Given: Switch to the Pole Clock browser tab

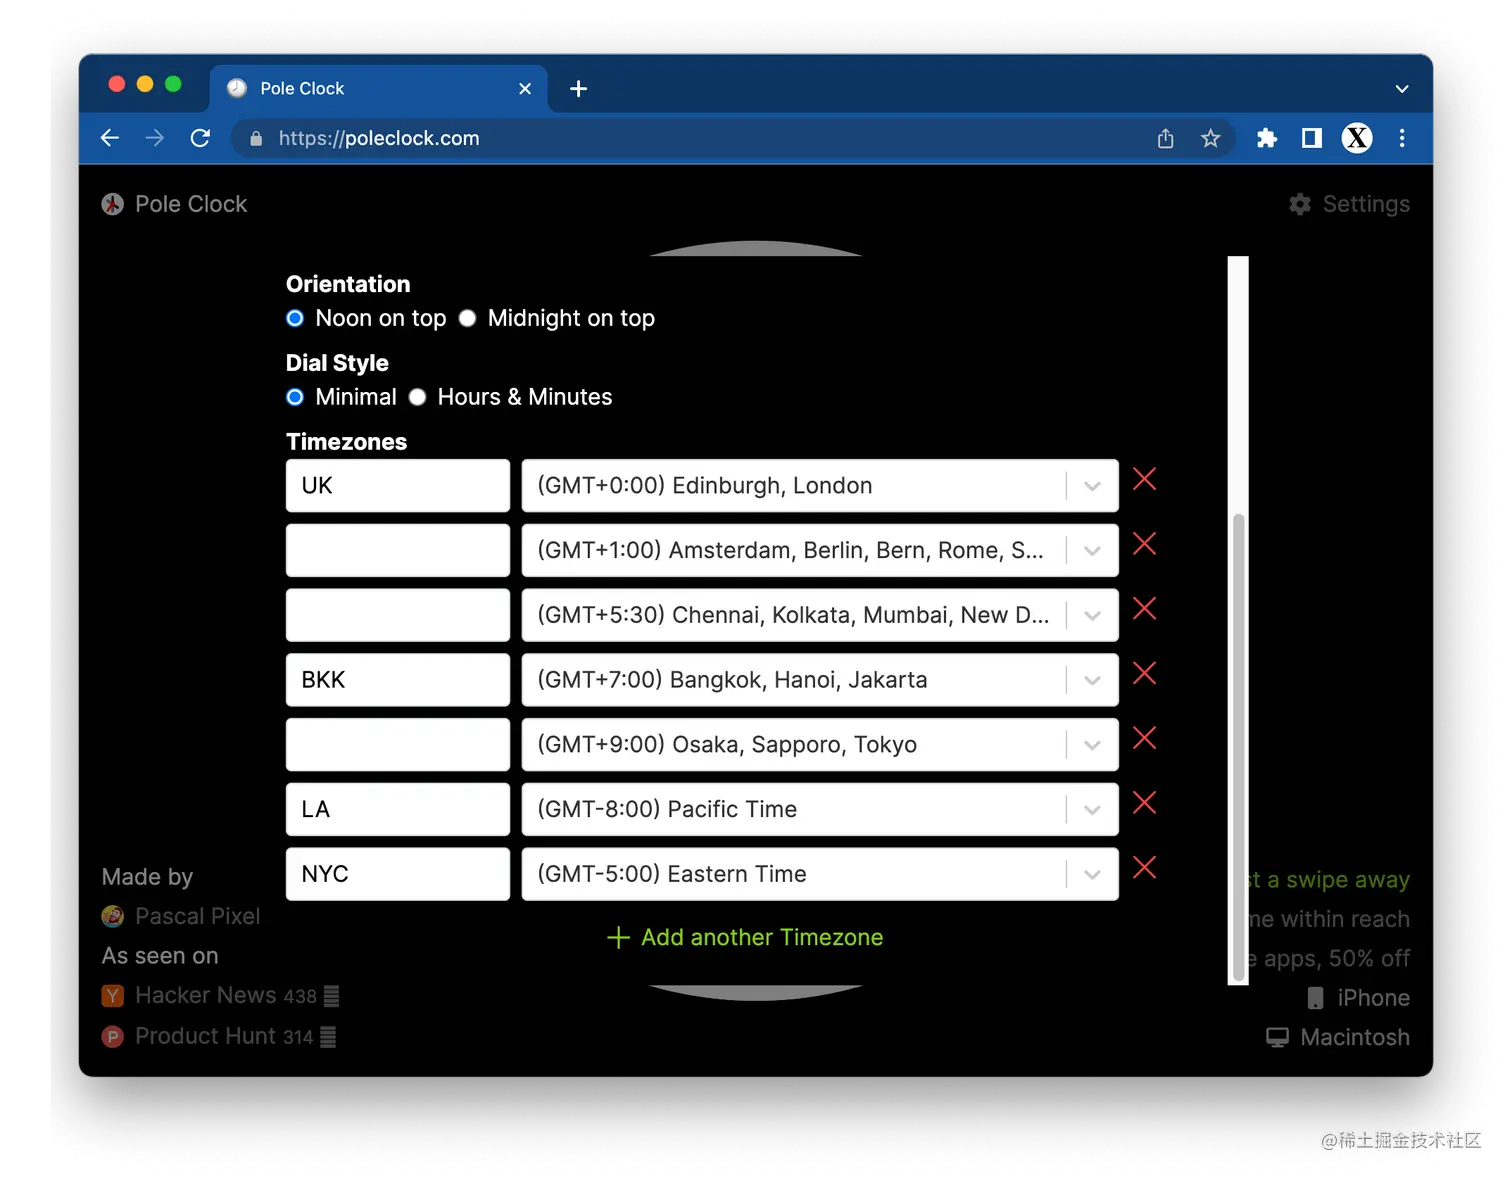Looking at the screenshot, I should coord(378,89).
